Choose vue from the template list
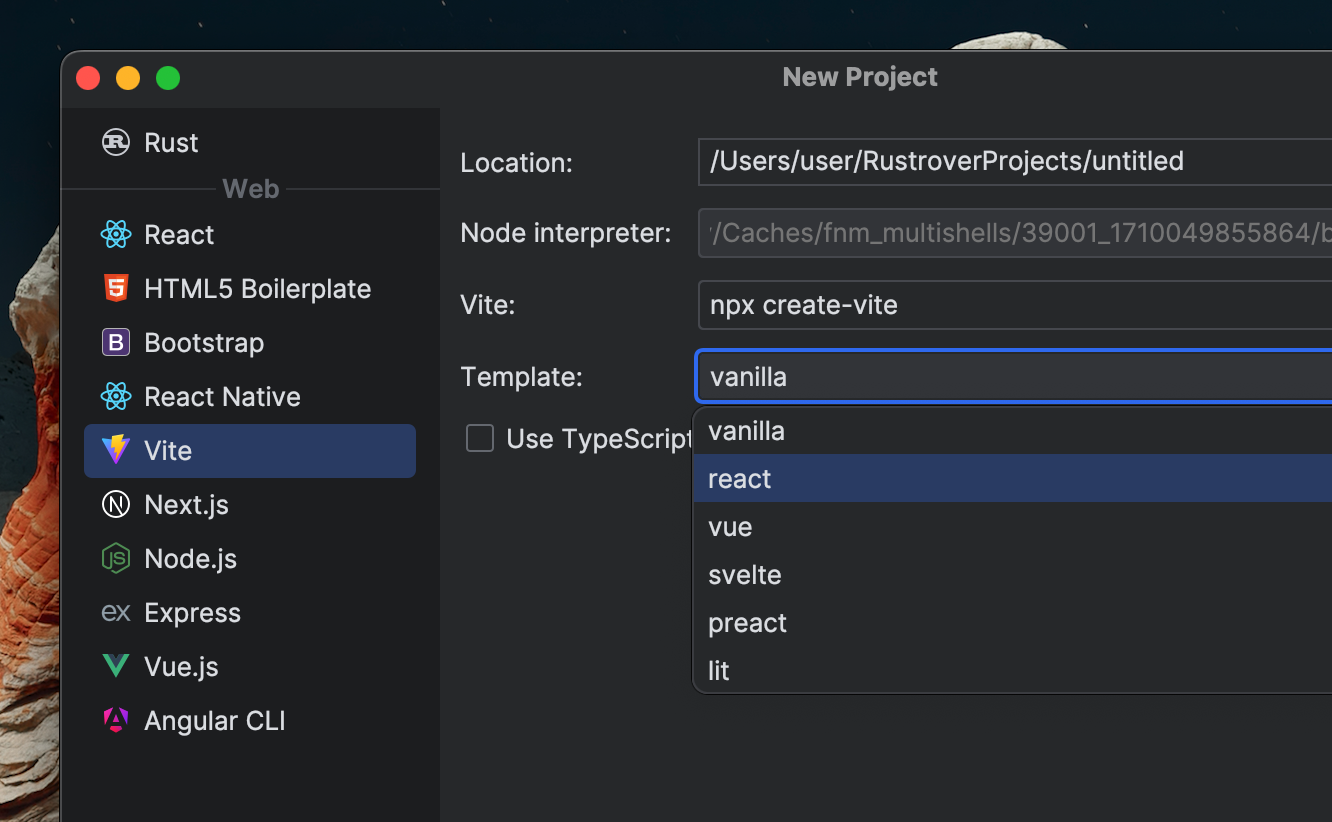The width and height of the screenshot is (1332, 822). coord(1013,527)
